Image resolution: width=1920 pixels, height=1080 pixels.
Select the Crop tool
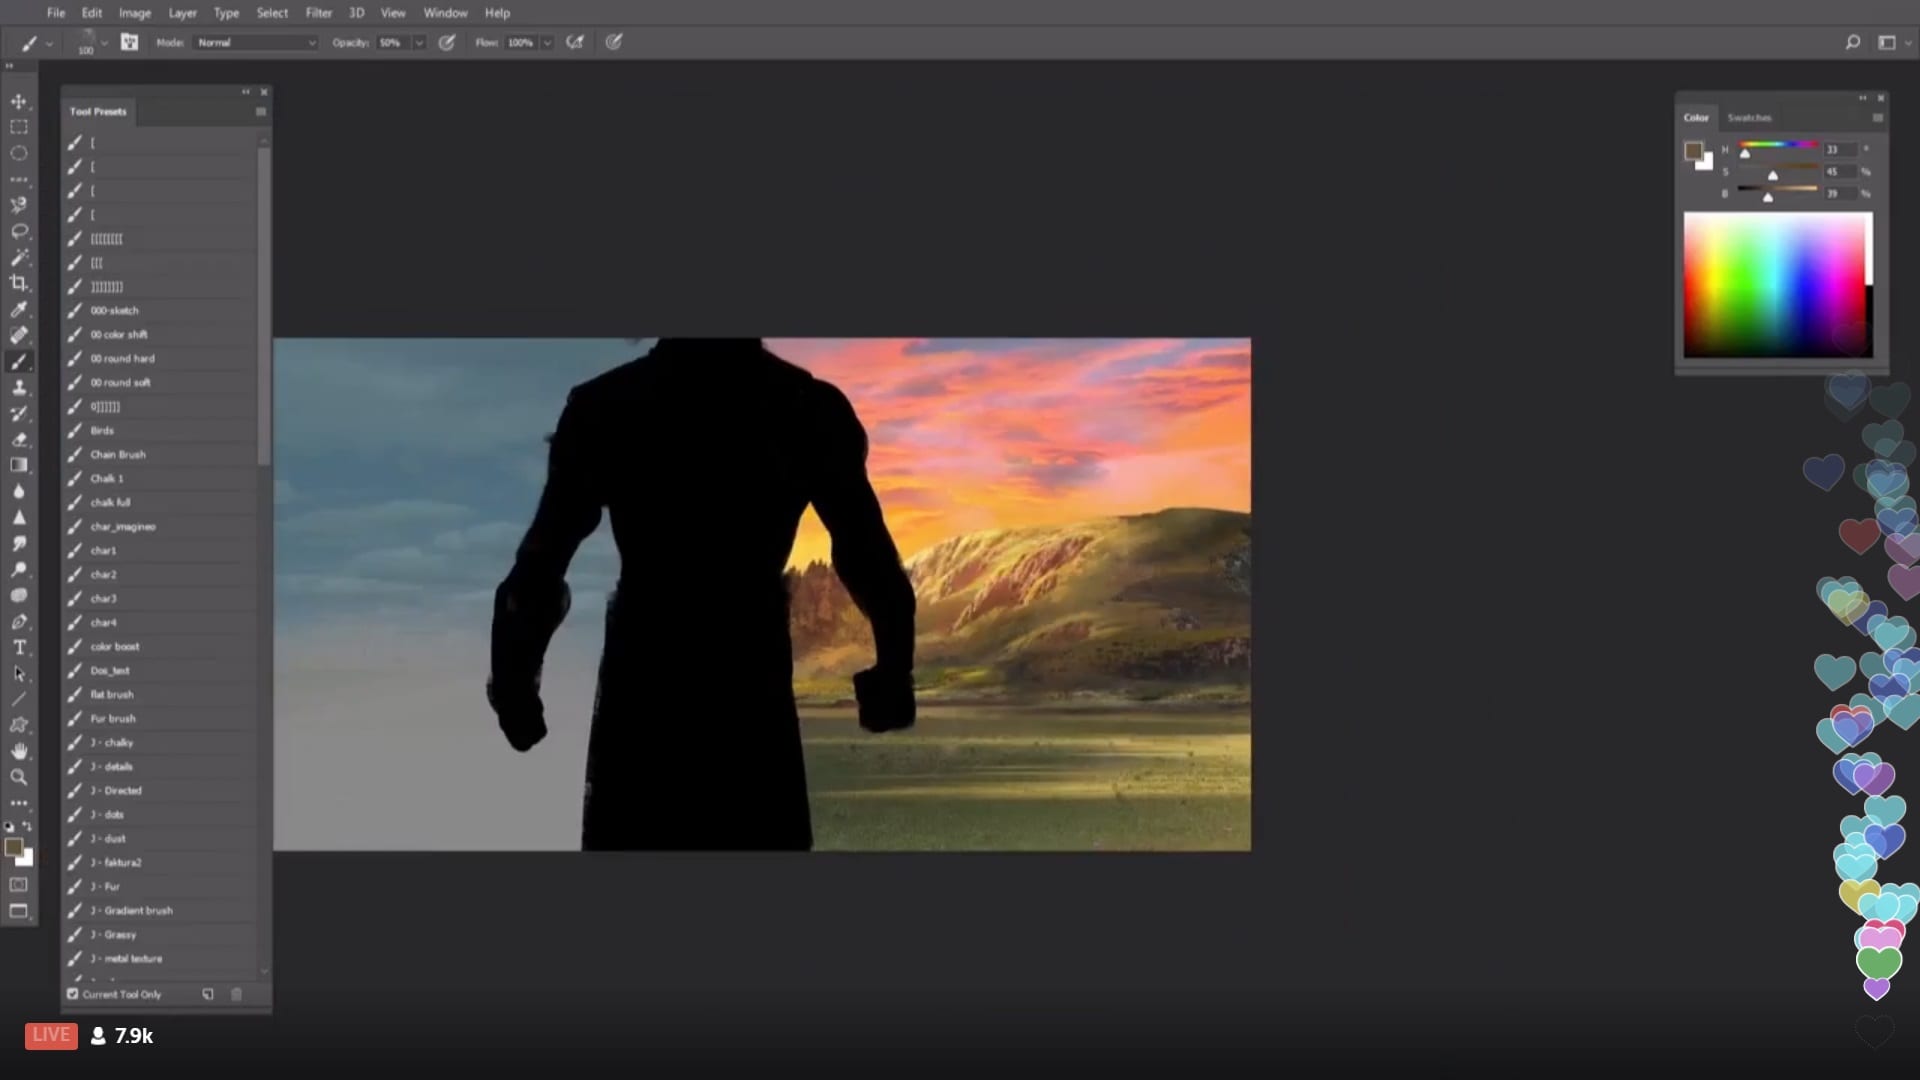tap(18, 283)
